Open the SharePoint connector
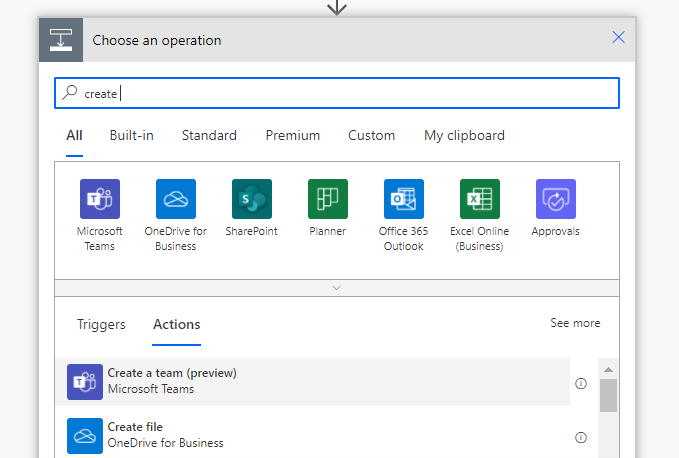This screenshot has width=679, height=458. coord(252,199)
